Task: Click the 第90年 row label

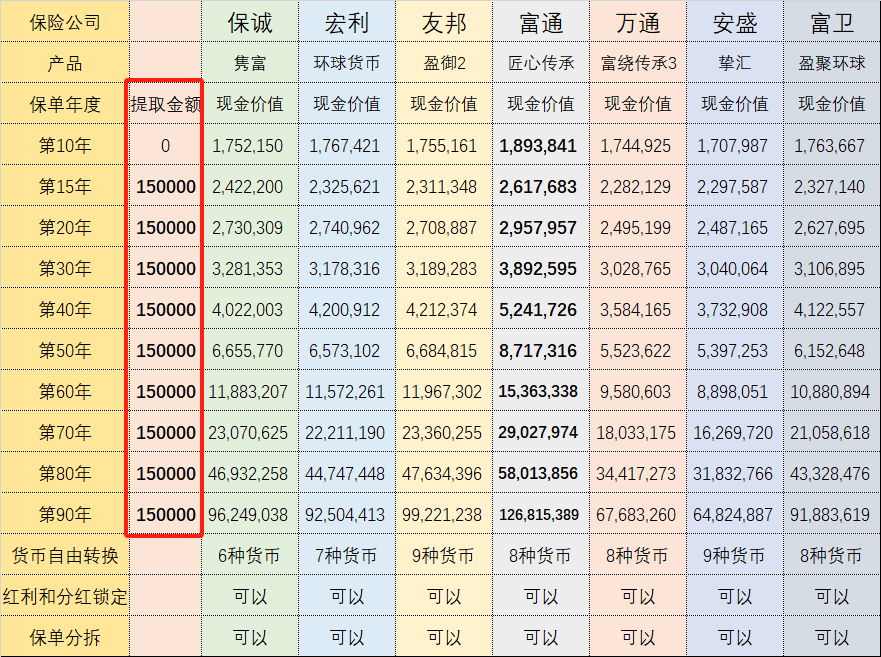Action: tap(65, 514)
